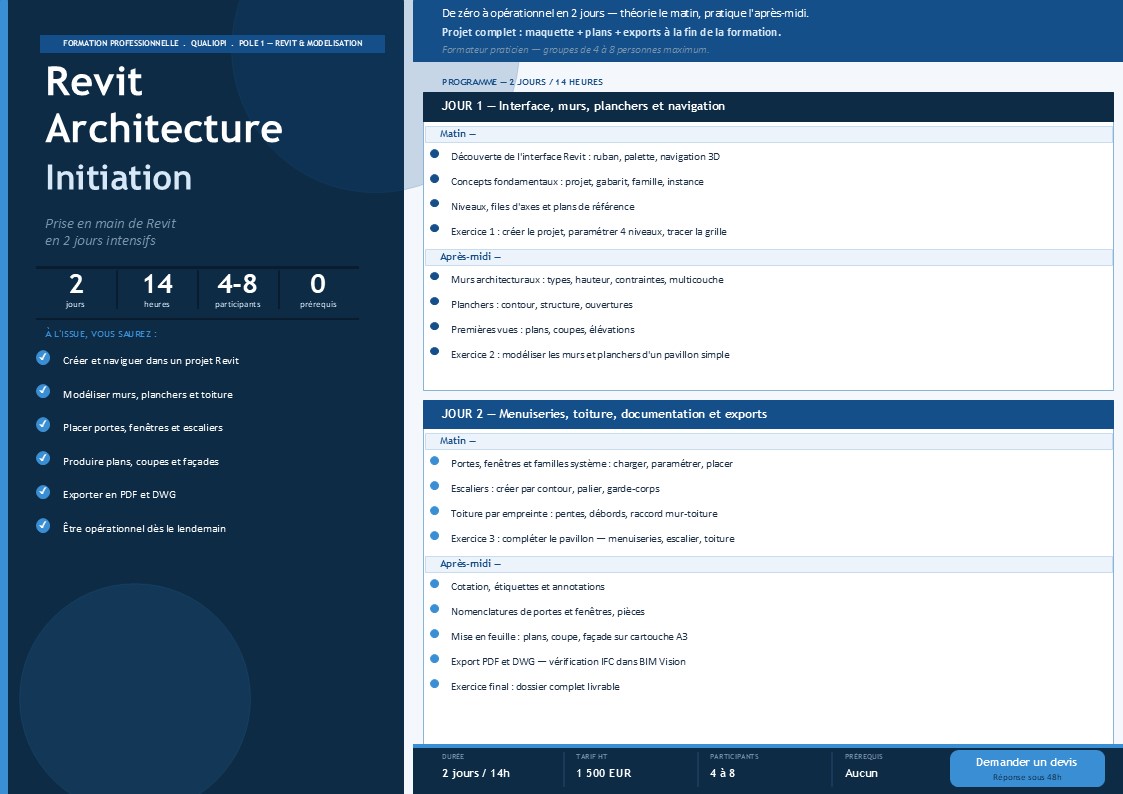Click the 'Initiation' subtitle
This screenshot has width=1123, height=794.
tap(119, 178)
